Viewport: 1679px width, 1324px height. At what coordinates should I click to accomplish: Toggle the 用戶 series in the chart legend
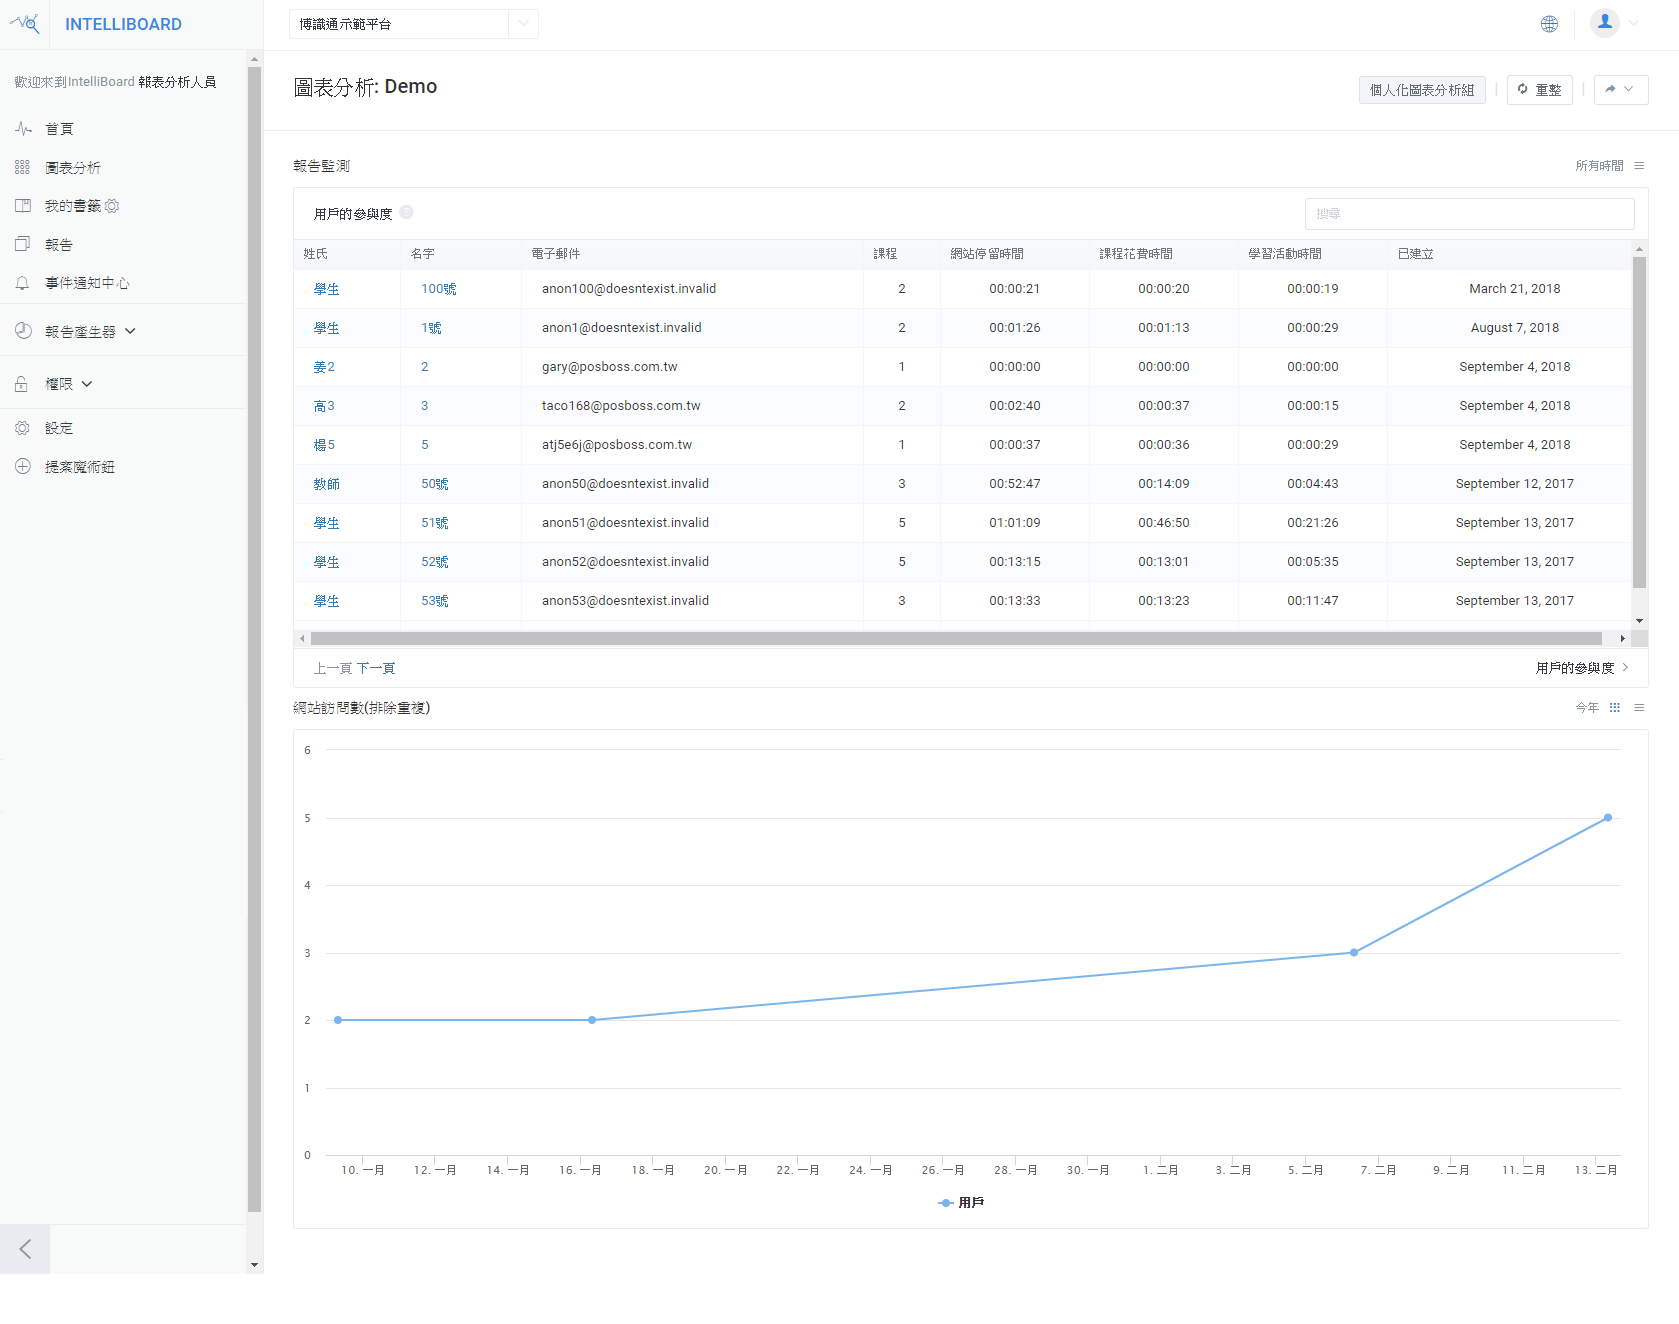click(x=961, y=1203)
